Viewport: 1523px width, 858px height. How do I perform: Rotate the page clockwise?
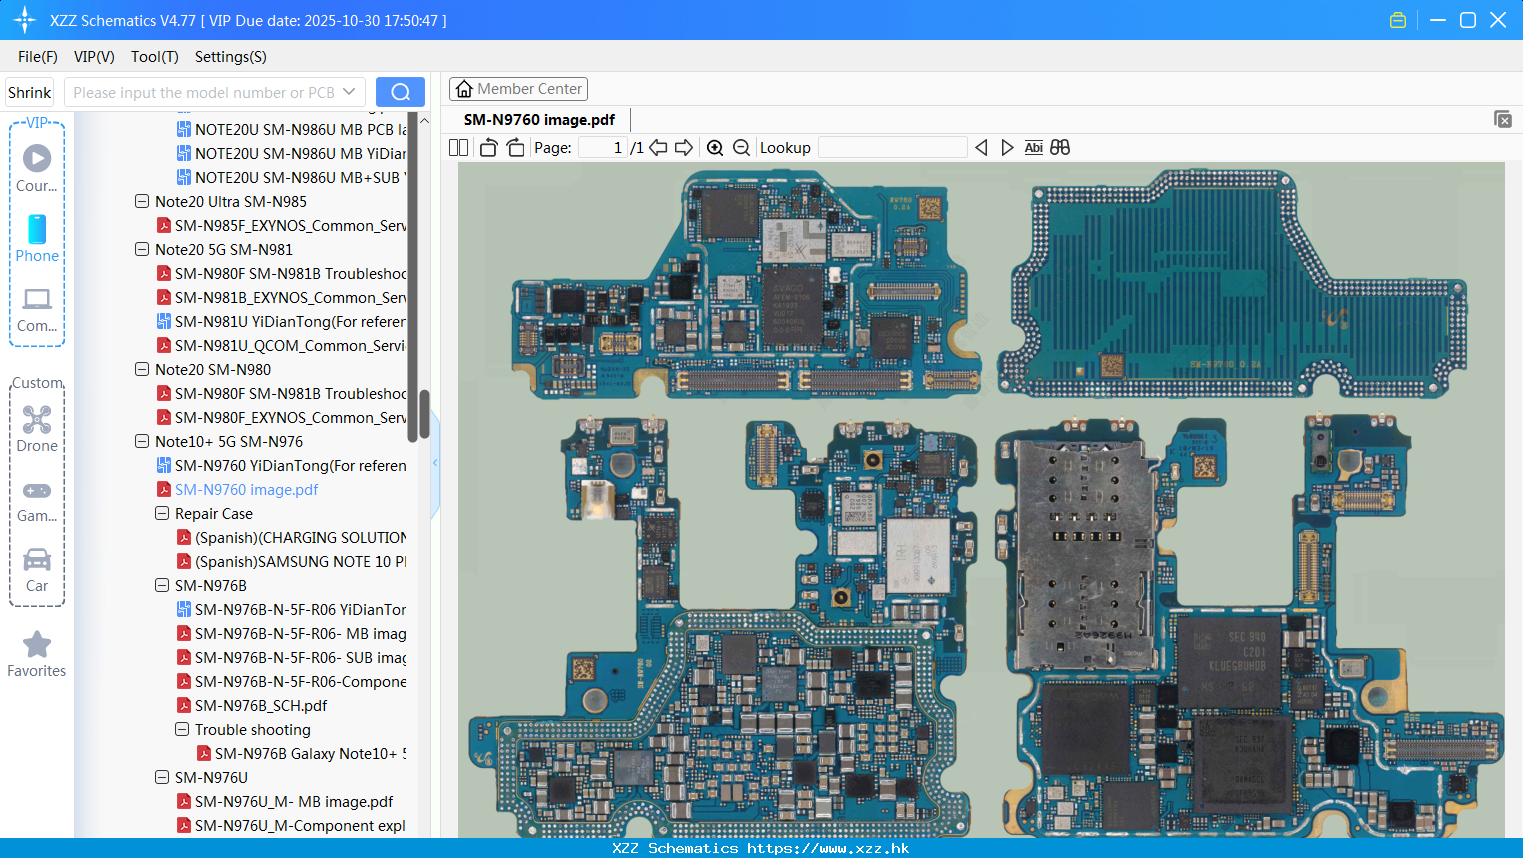coord(515,148)
